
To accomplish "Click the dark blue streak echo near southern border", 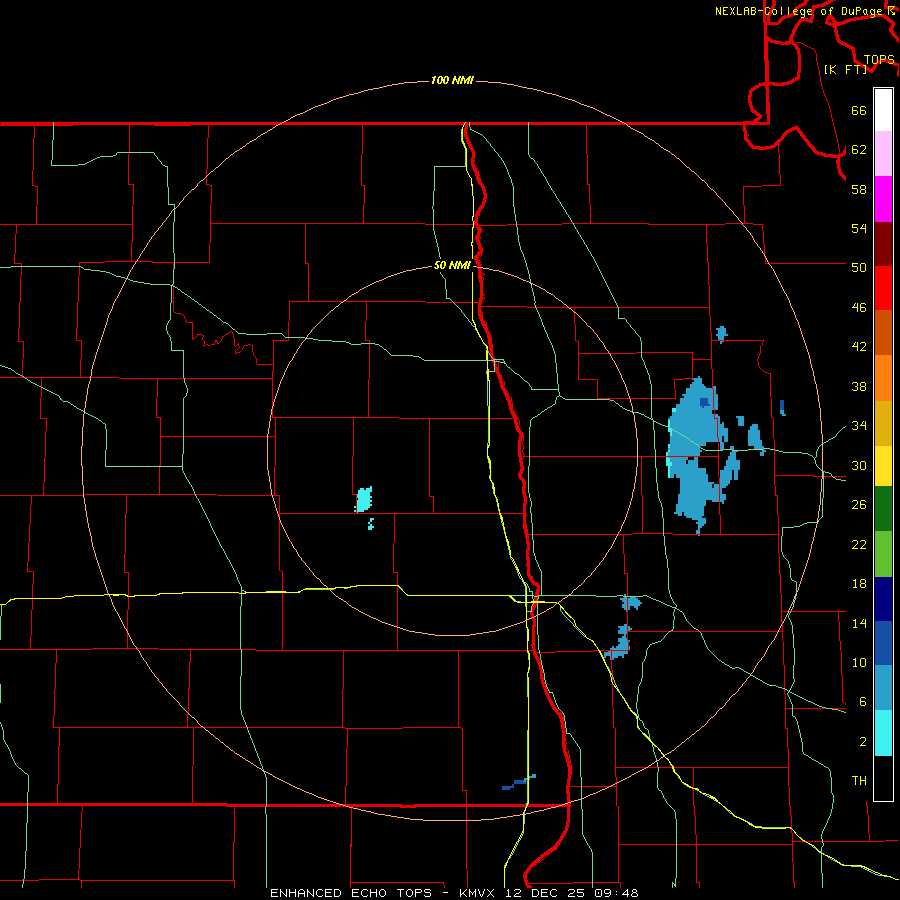I will [519, 782].
